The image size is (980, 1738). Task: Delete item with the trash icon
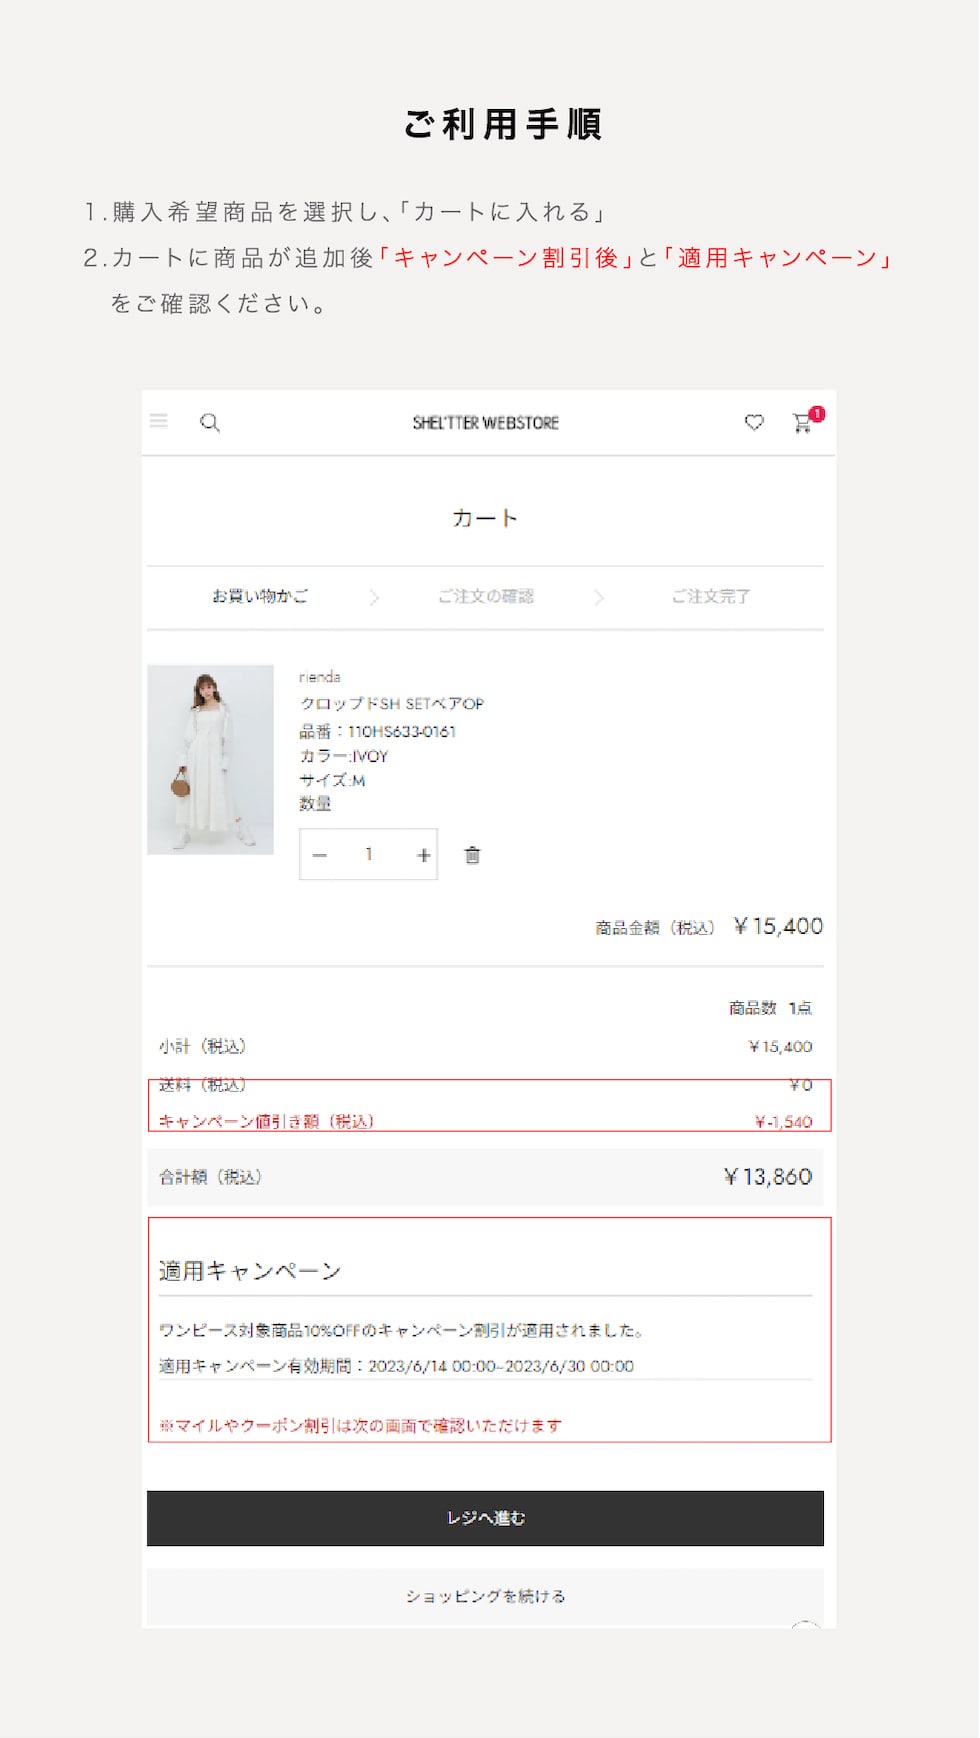(x=472, y=855)
